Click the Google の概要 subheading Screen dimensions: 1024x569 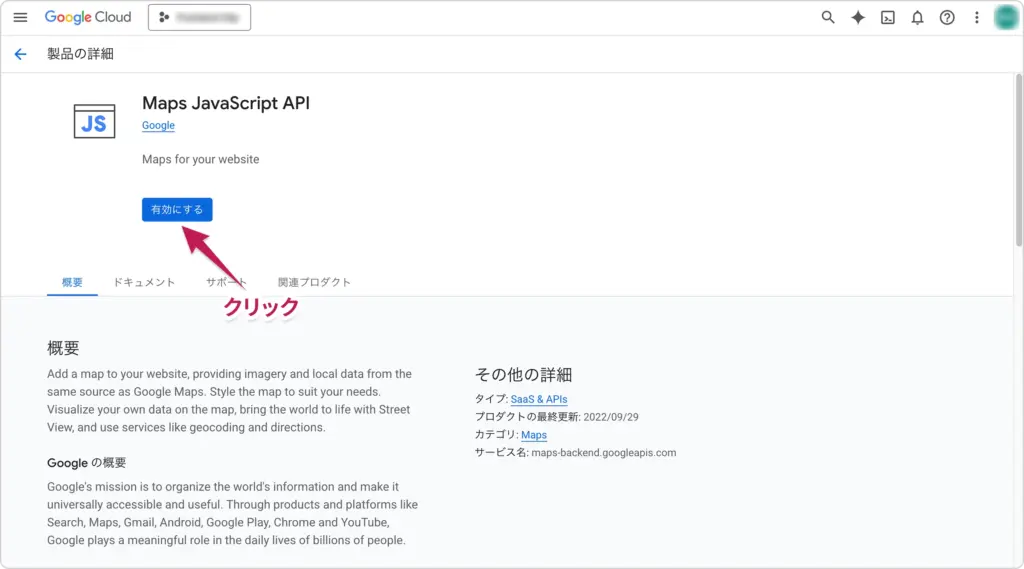86,463
